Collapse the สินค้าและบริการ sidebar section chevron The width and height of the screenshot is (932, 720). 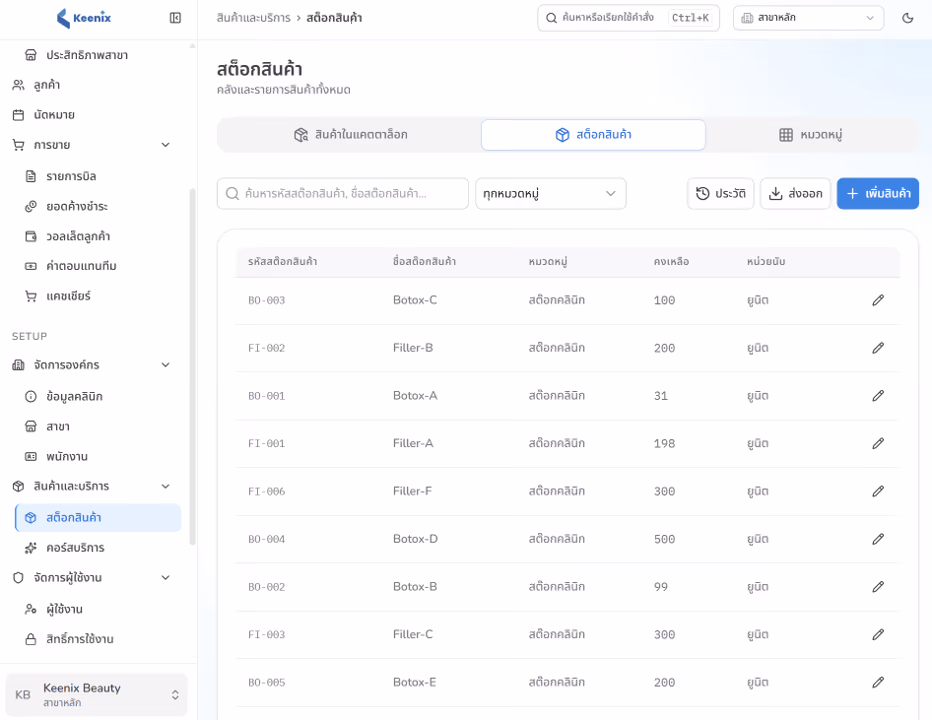166,486
